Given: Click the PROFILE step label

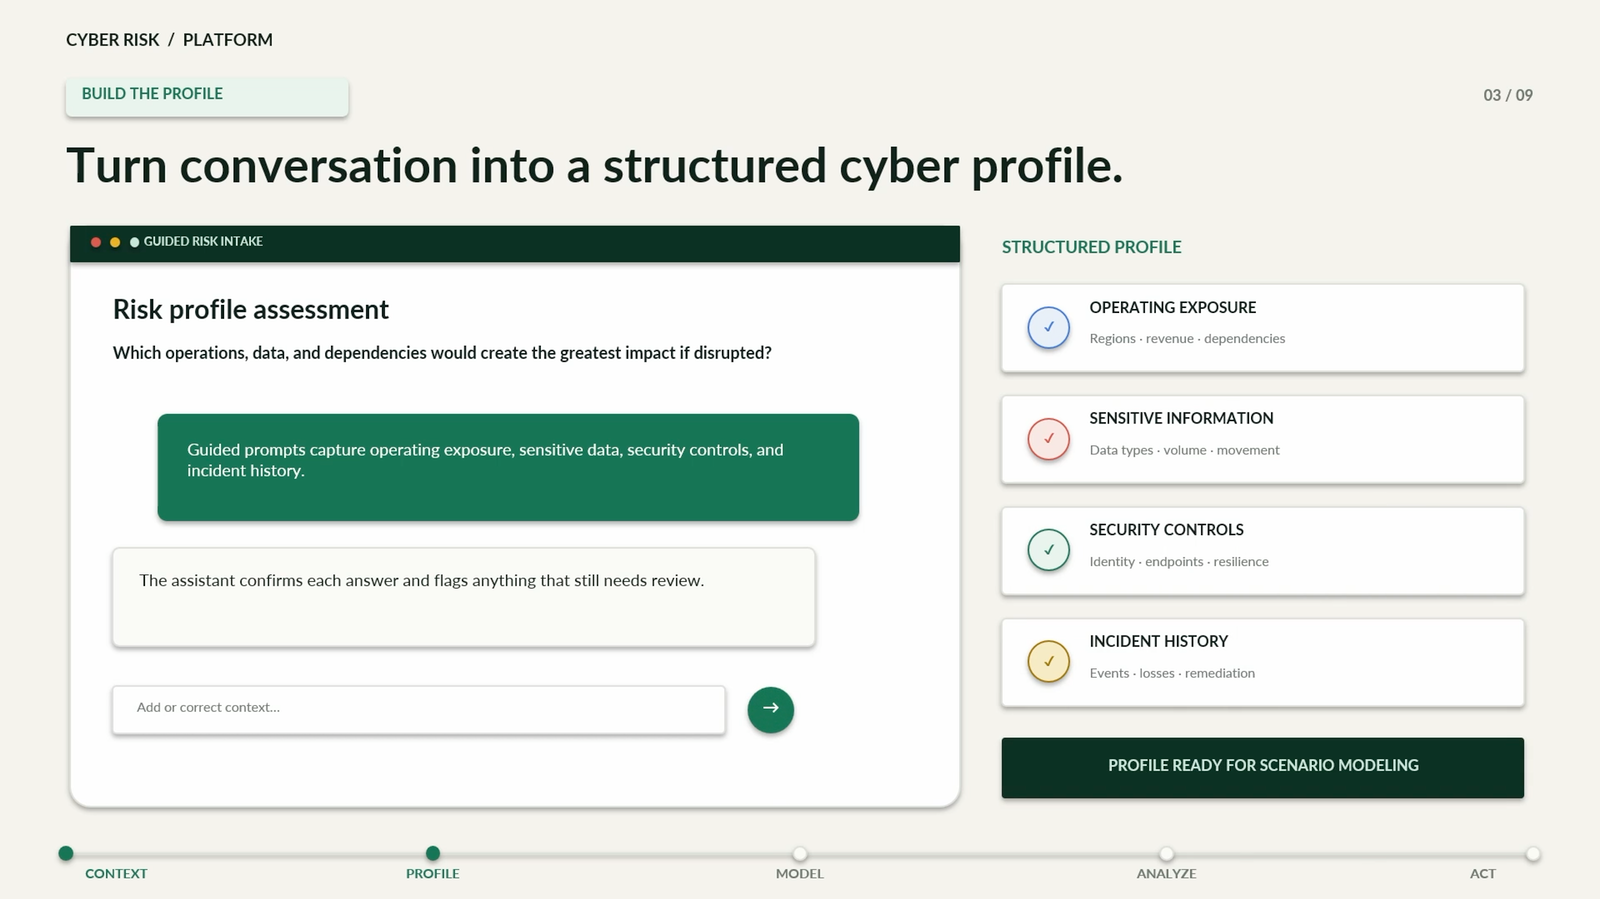Looking at the screenshot, I should click(433, 874).
